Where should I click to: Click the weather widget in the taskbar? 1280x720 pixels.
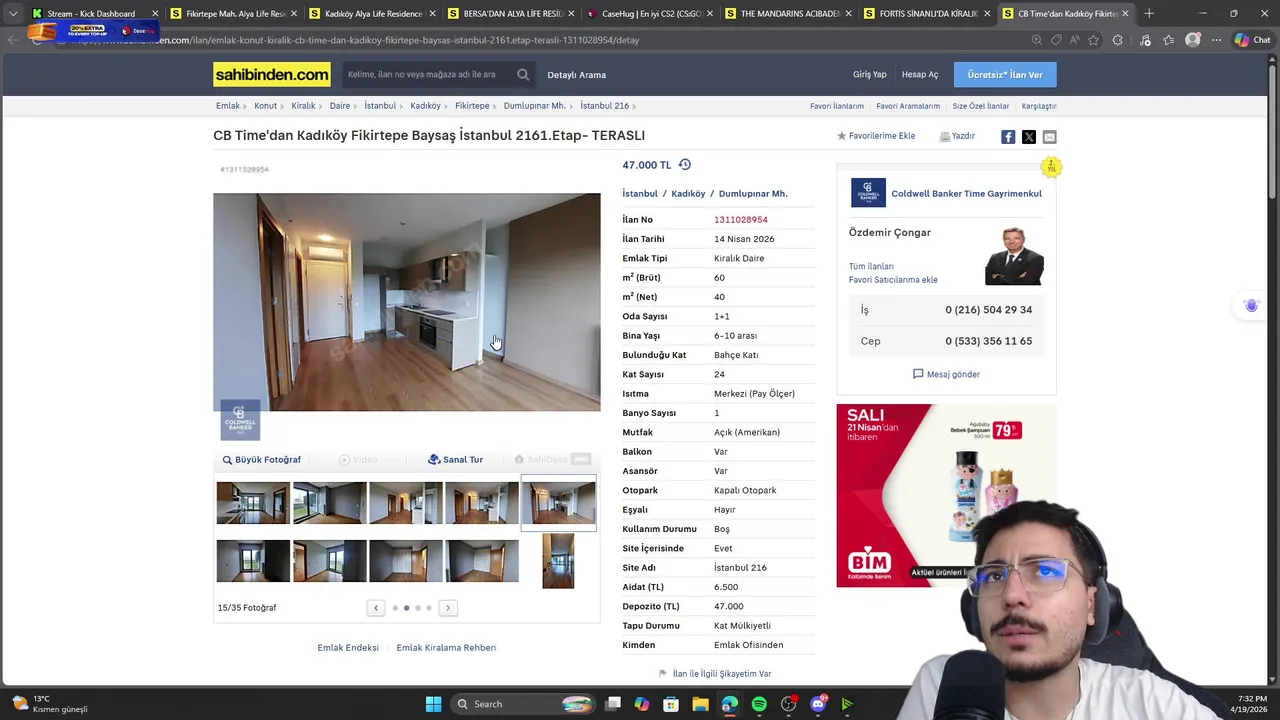[x=48, y=704]
